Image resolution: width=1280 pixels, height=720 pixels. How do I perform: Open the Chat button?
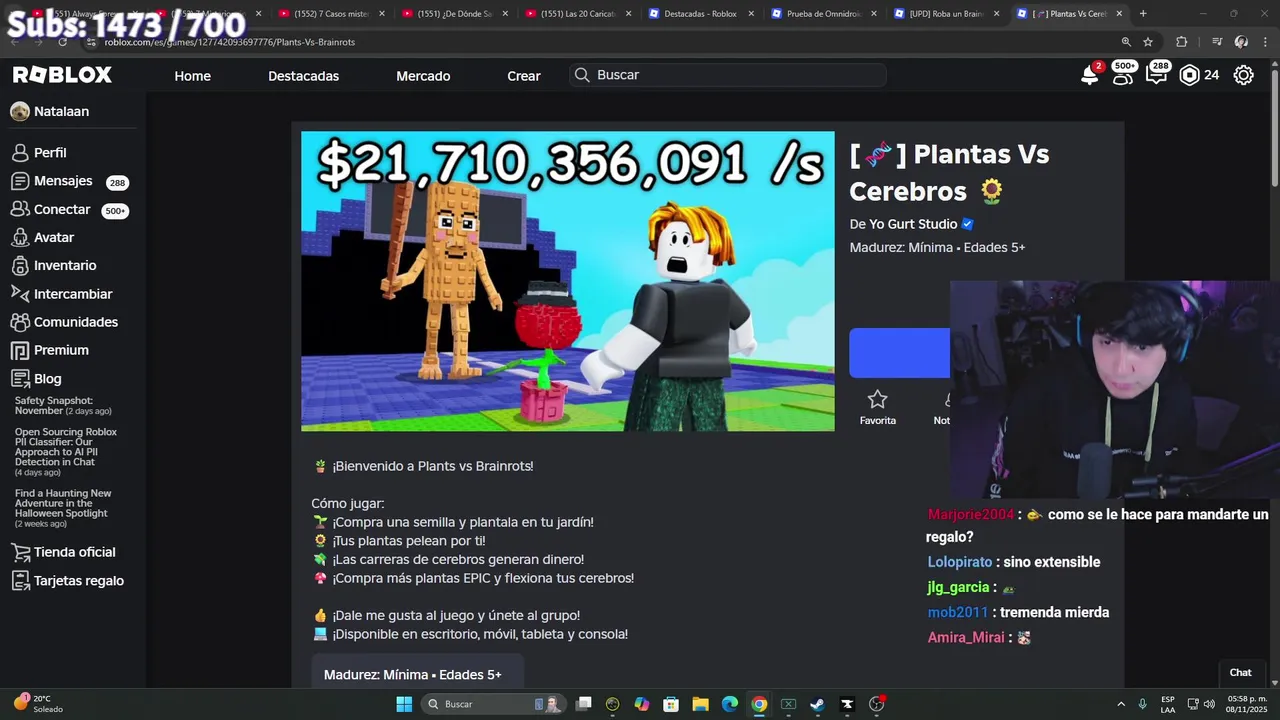(x=1240, y=672)
